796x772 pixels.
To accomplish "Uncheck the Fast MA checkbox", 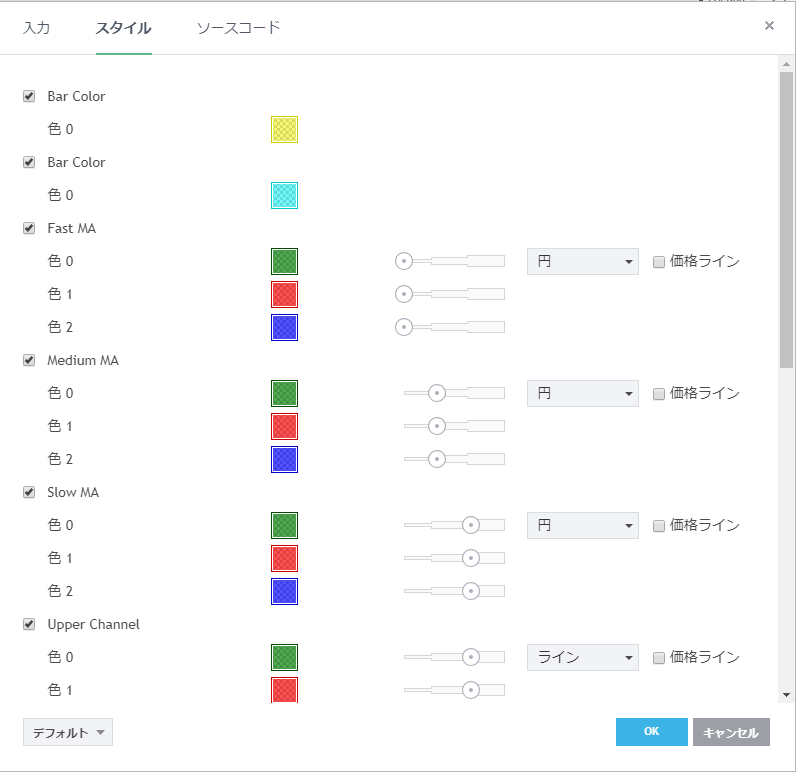I will (x=29, y=228).
